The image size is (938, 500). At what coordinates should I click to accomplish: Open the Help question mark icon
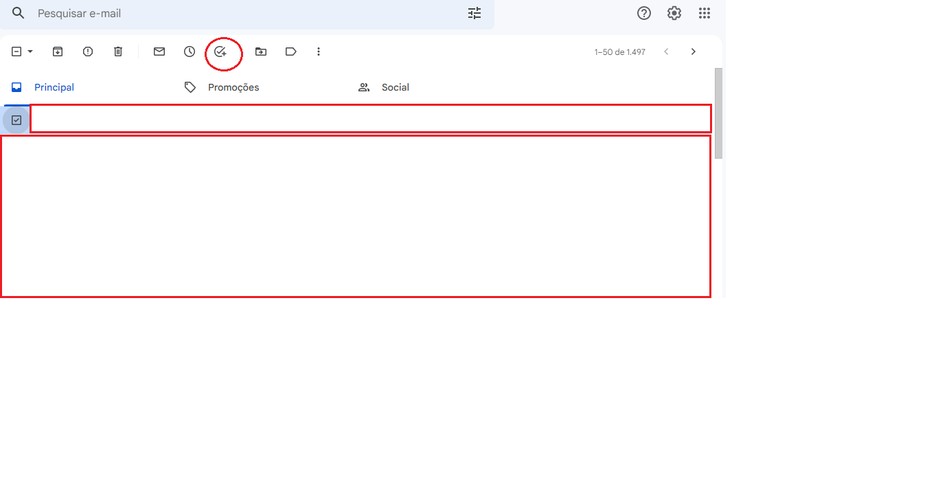pos(644,13)
